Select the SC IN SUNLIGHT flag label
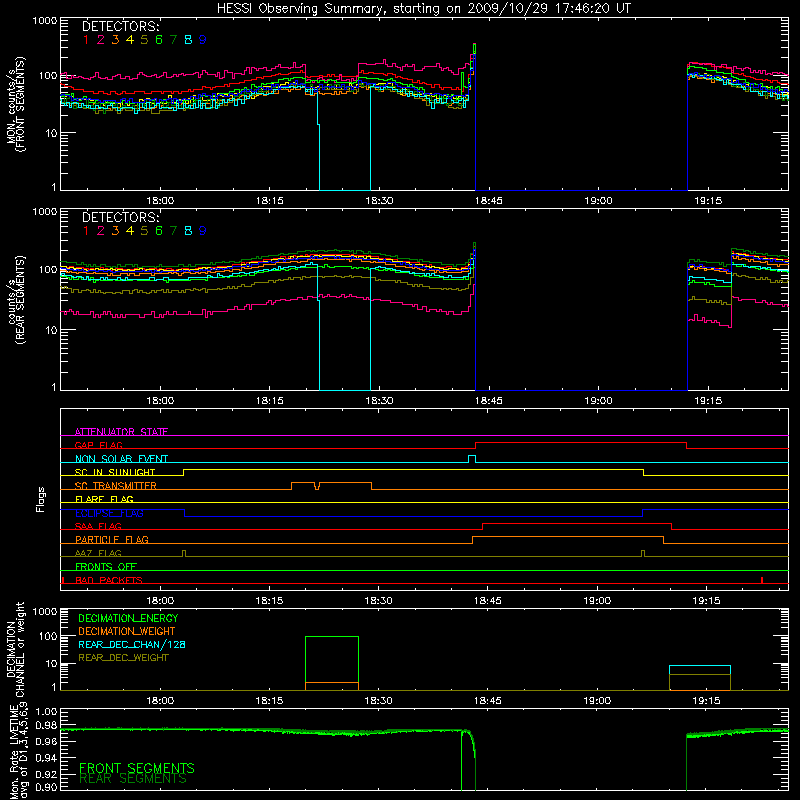The height and width of the screenshot is (800, 800). click(x=115, y=472)
